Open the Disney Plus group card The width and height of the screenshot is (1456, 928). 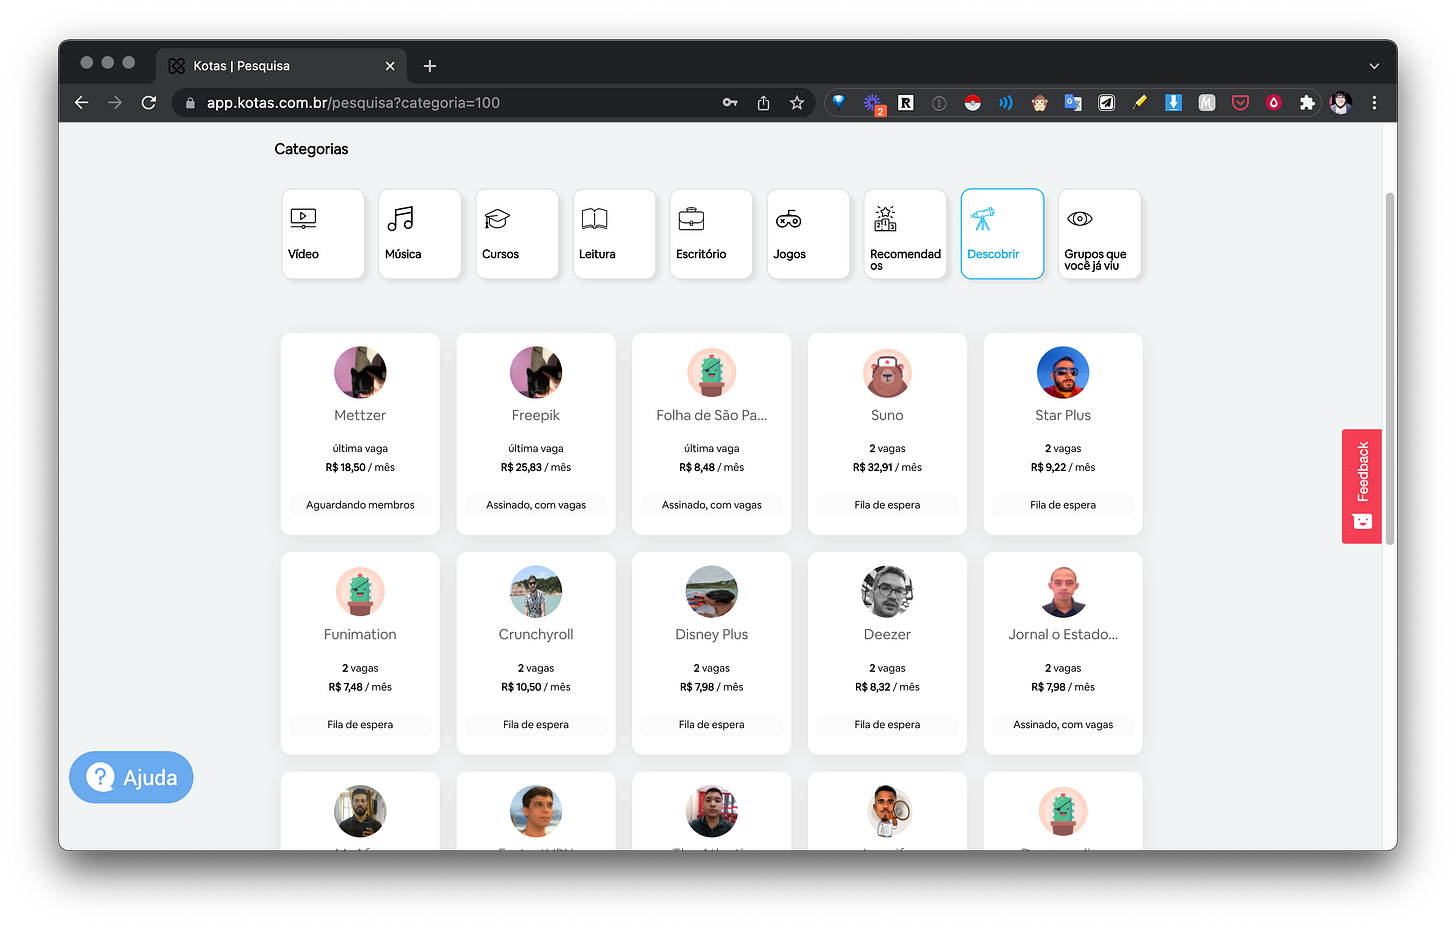point(712,653)
